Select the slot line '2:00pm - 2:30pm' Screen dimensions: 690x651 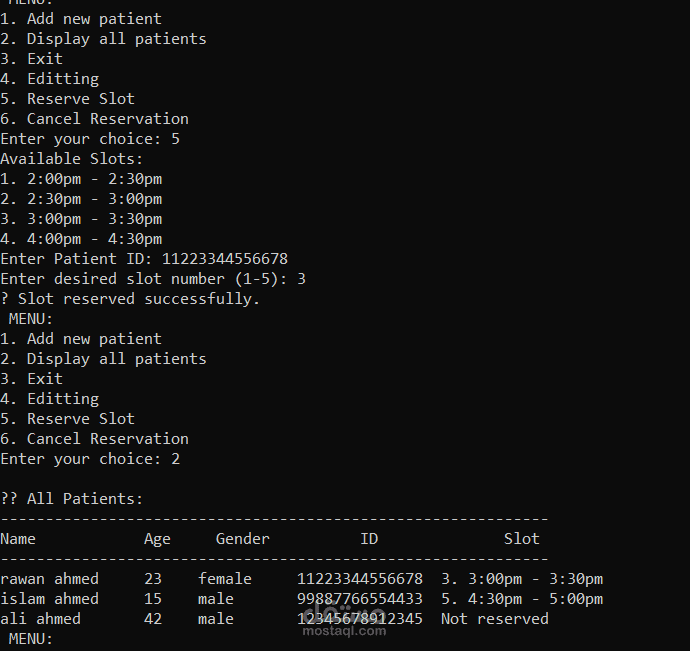81,179
